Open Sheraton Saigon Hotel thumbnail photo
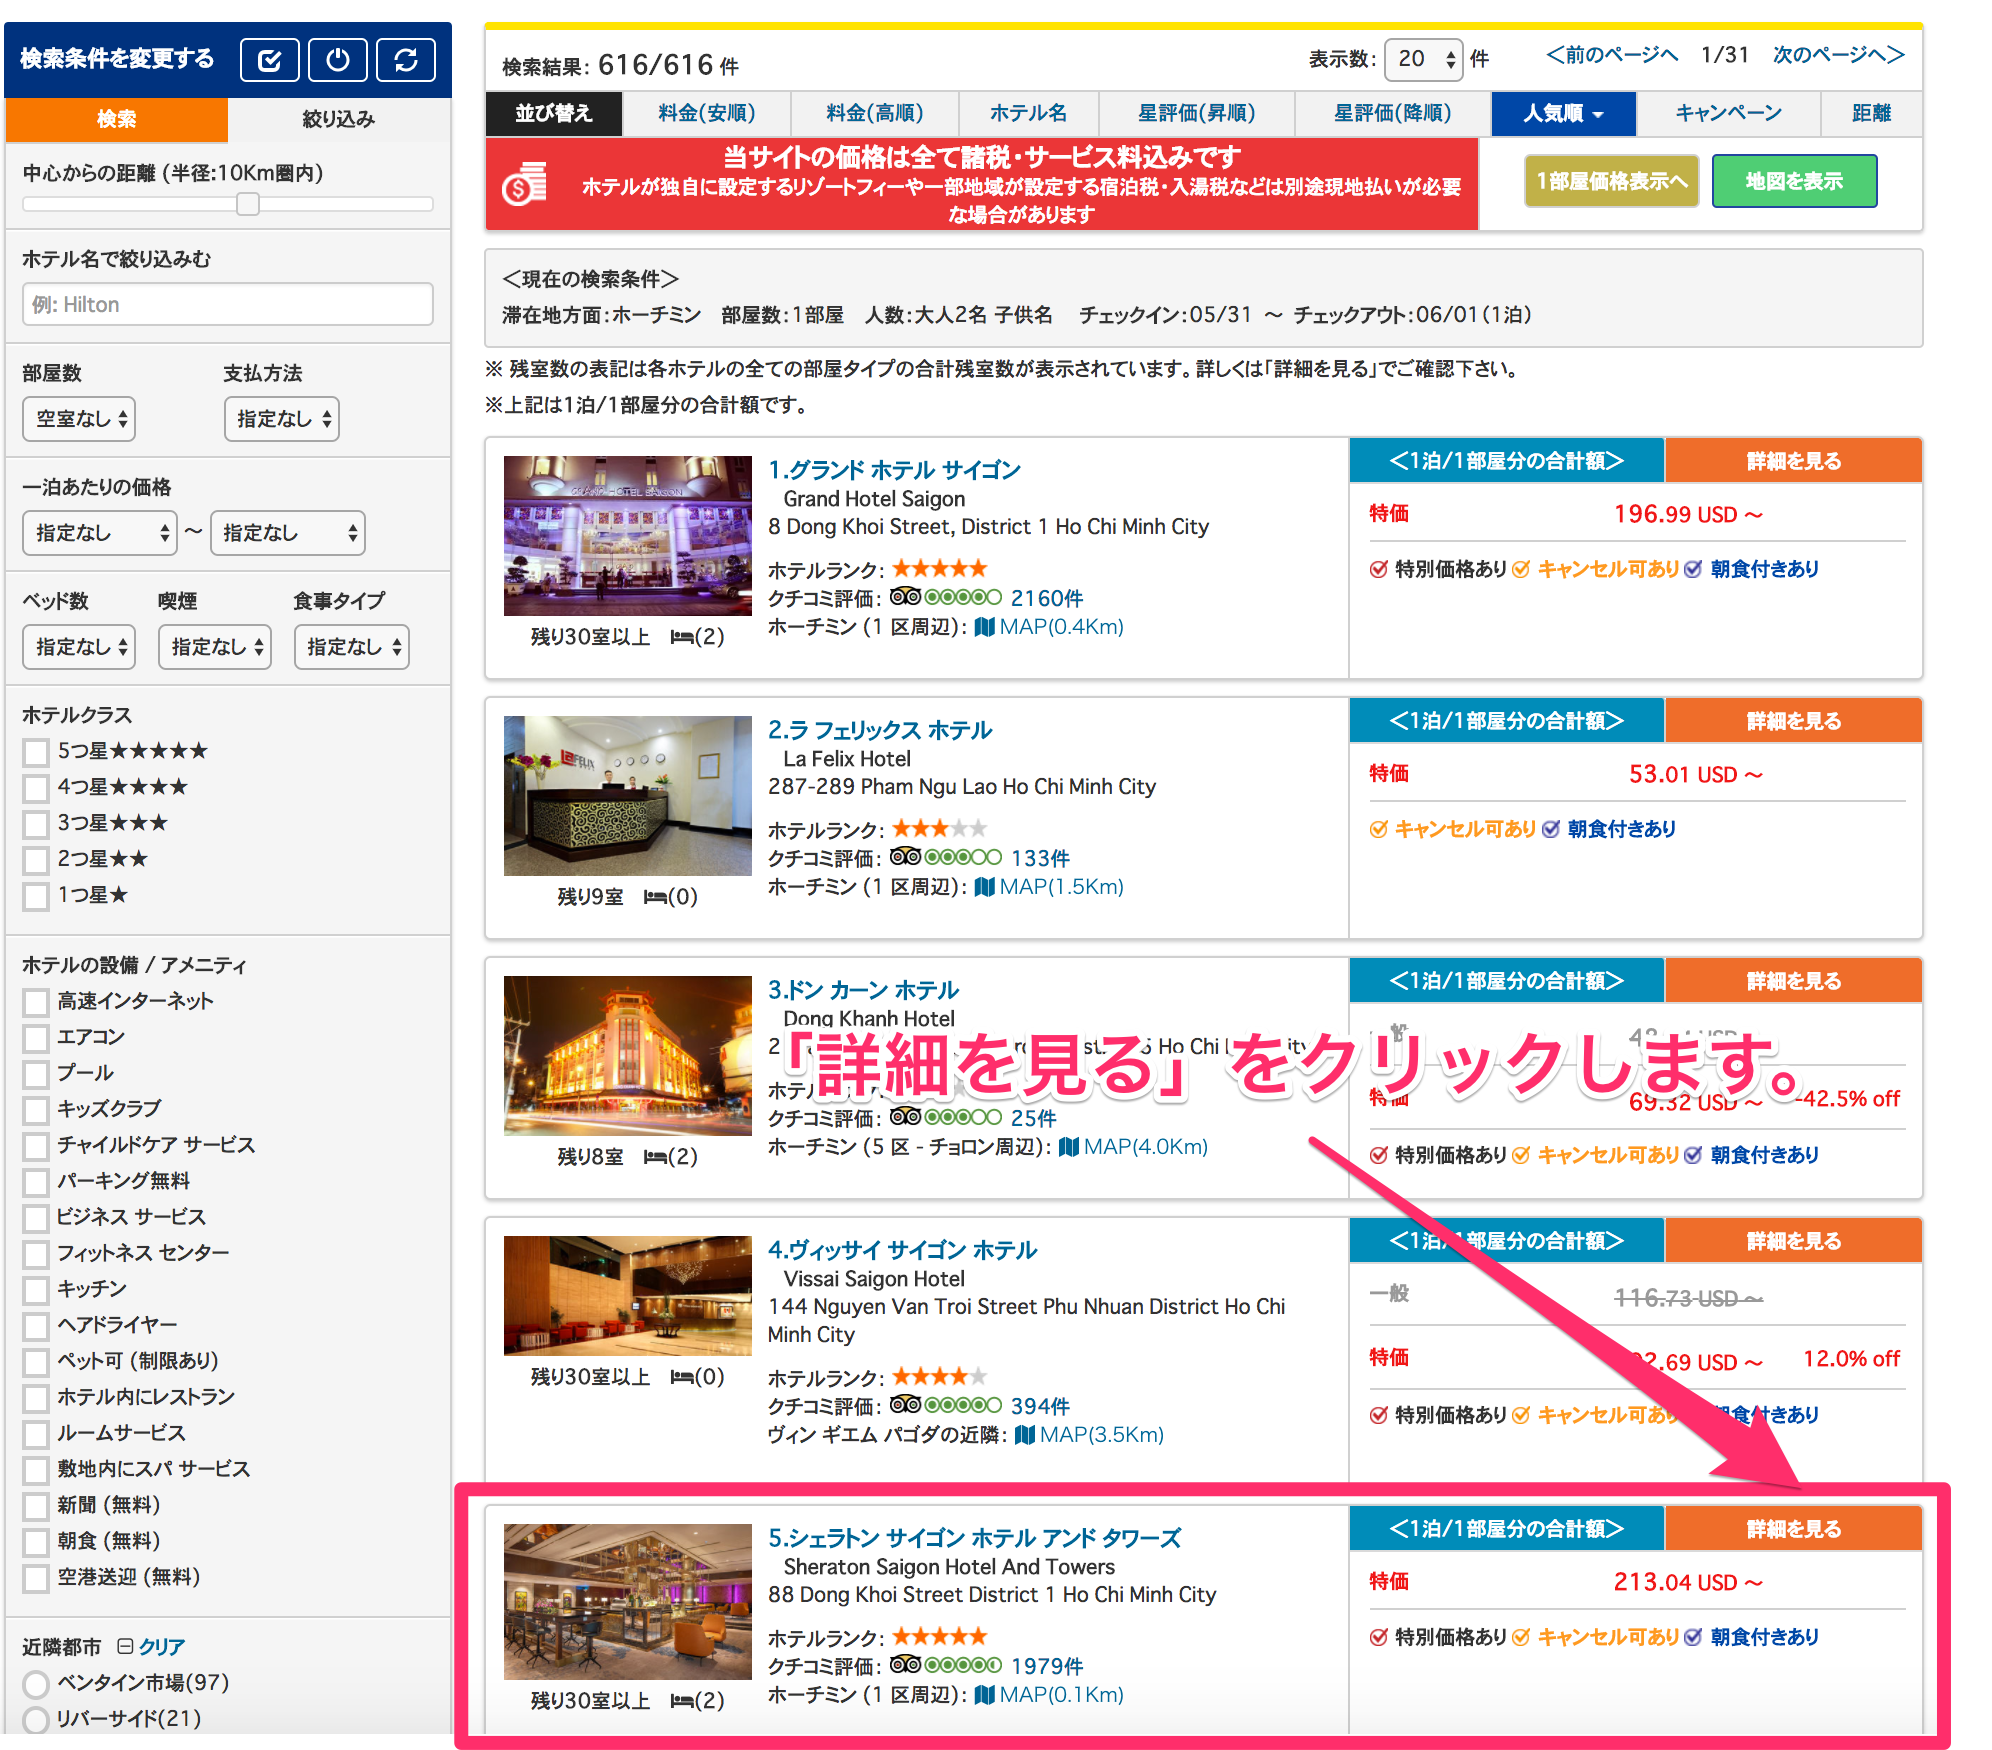1992x1750 pixels. click(x=627, y=1602)
